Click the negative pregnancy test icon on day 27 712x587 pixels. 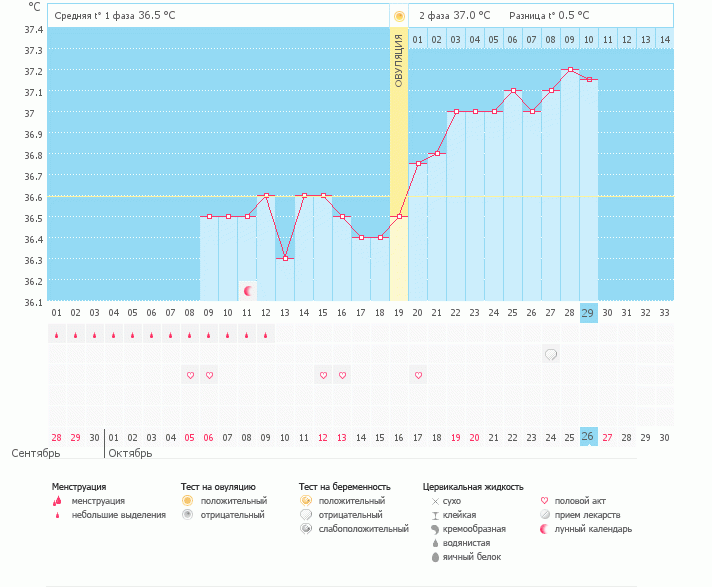tap(551, 354)
